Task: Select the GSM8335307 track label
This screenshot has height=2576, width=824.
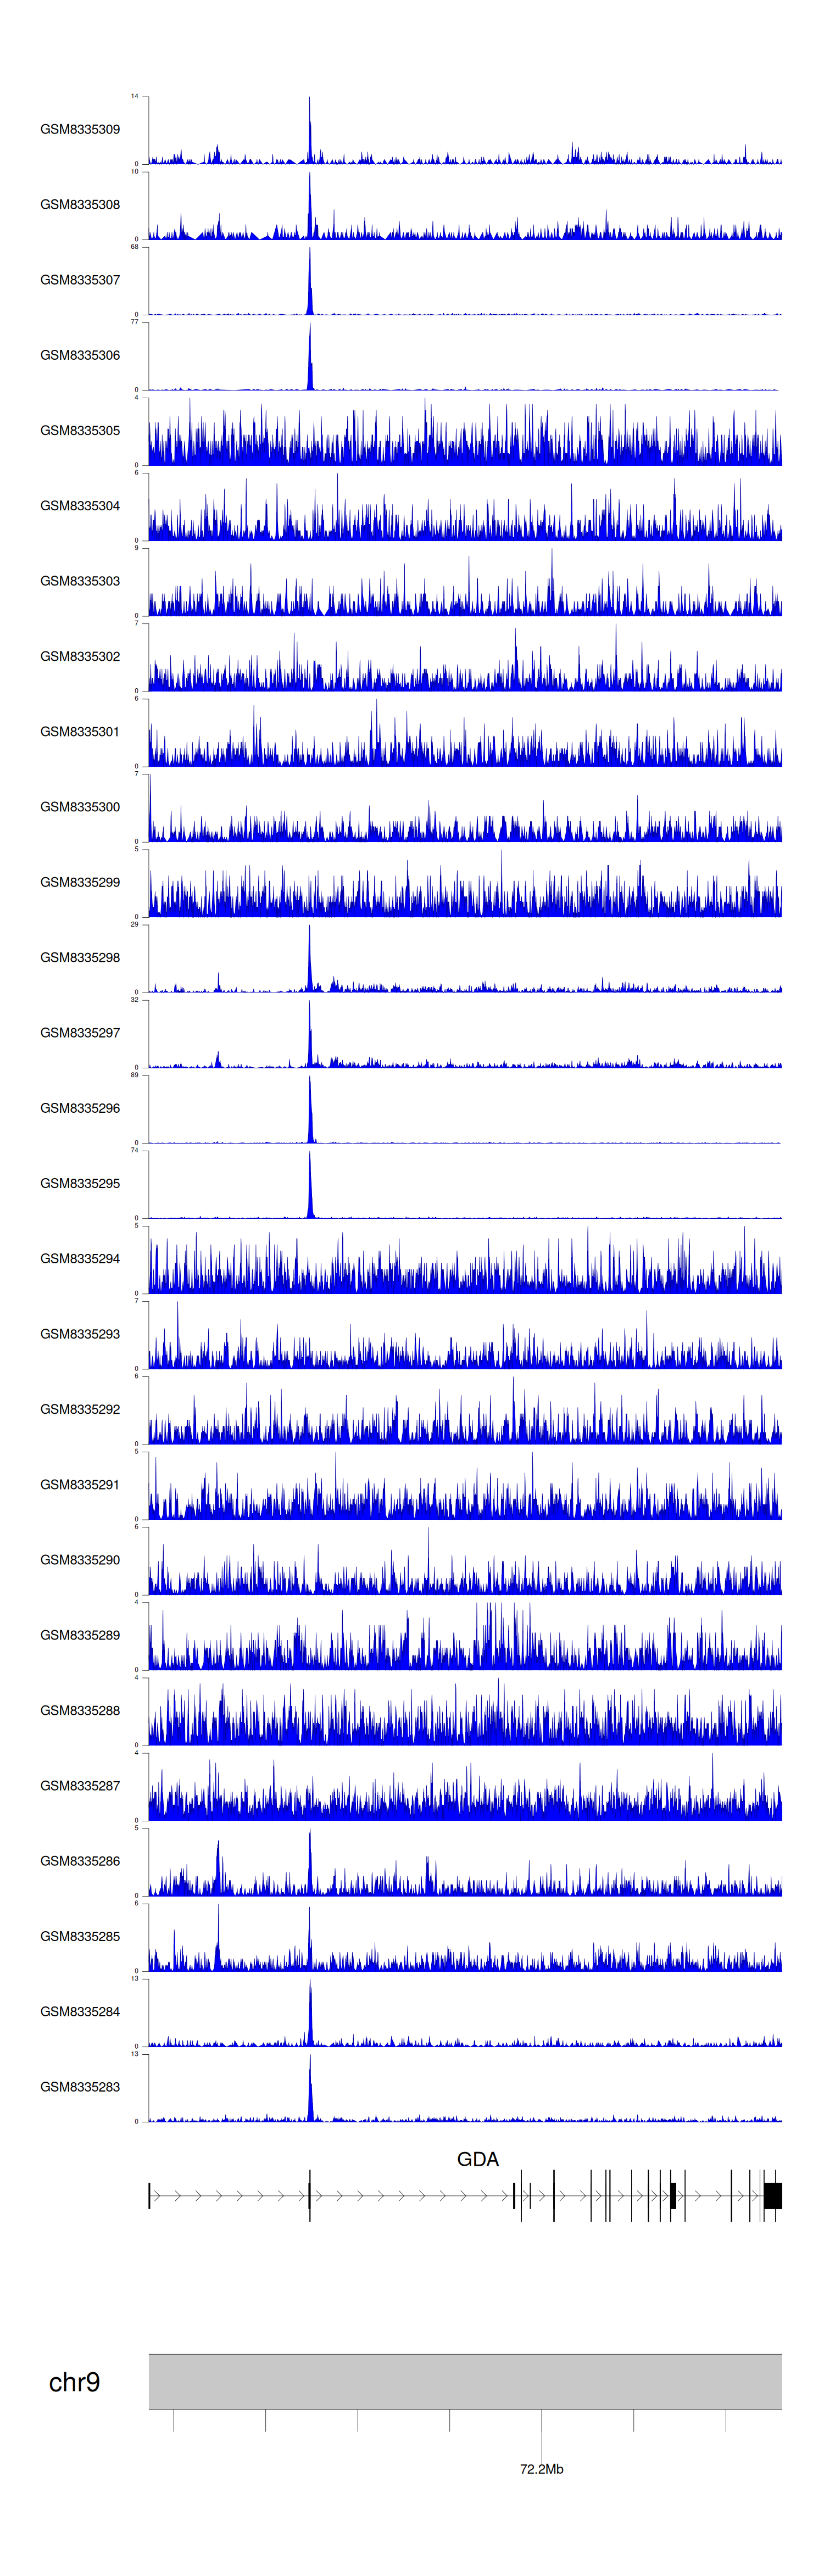Action: 80,280
